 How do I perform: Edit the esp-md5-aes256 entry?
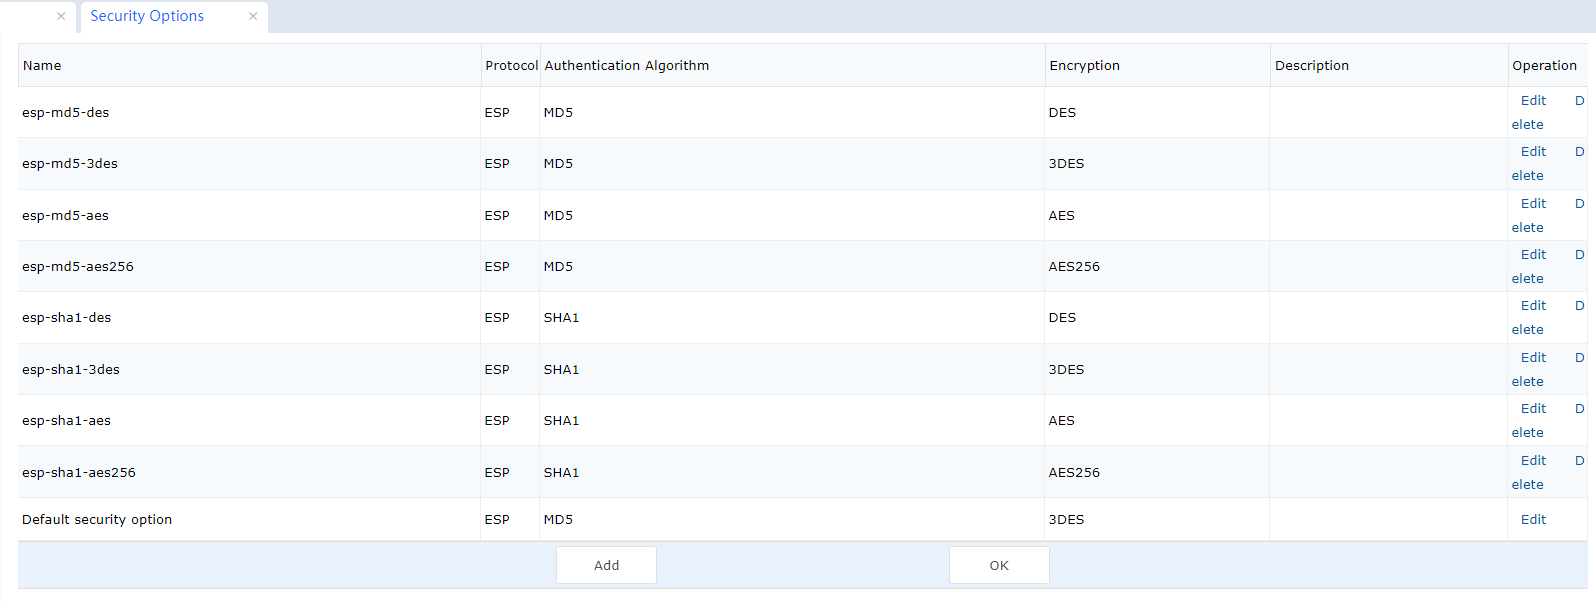[x=1533, y=255]
